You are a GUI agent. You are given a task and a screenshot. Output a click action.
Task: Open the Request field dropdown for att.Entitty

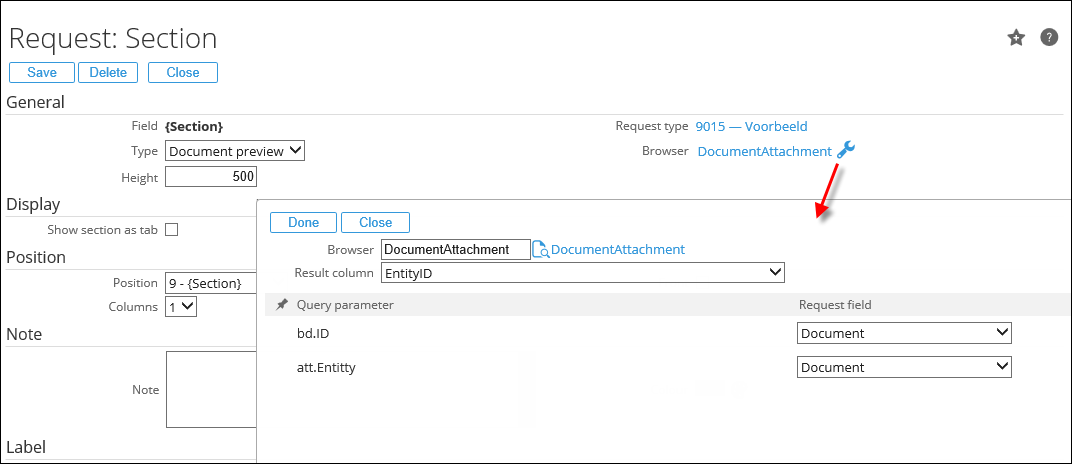tap(904, 367)
